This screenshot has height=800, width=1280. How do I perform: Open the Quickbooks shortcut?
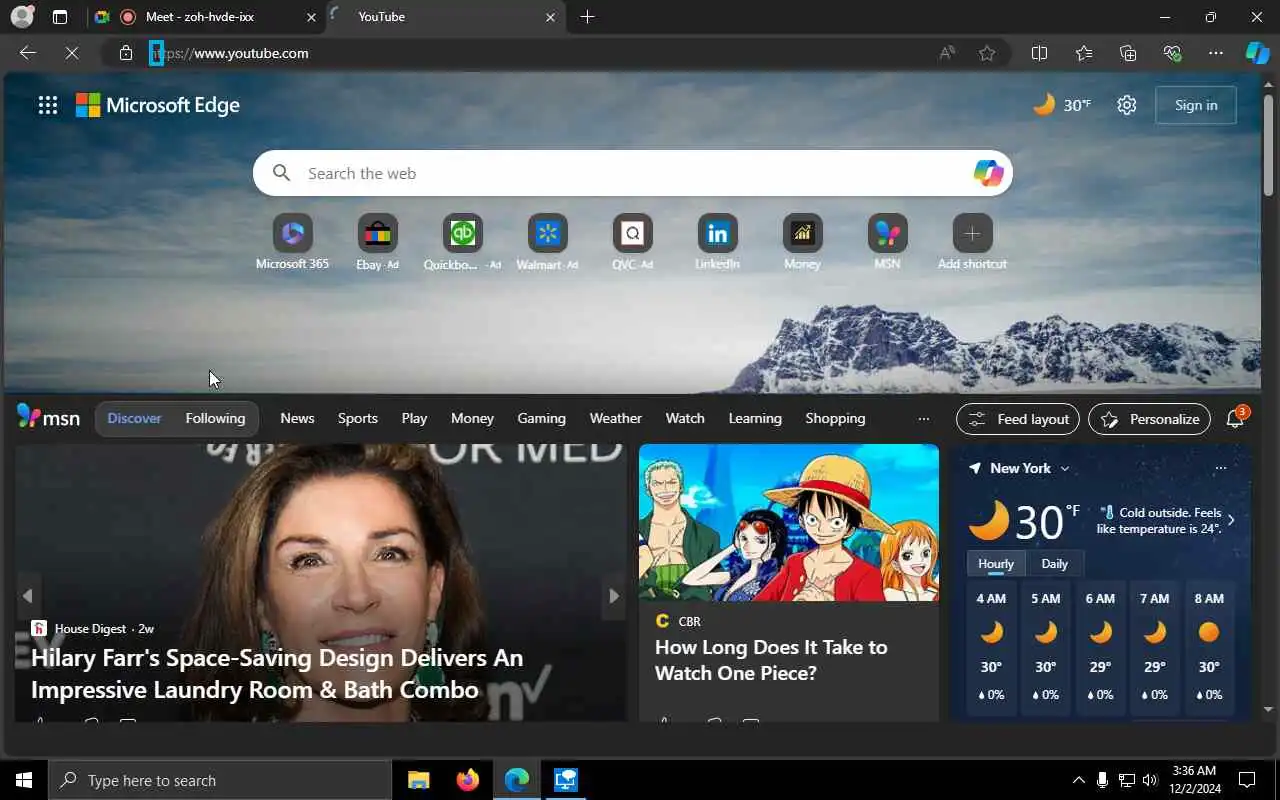462,242
